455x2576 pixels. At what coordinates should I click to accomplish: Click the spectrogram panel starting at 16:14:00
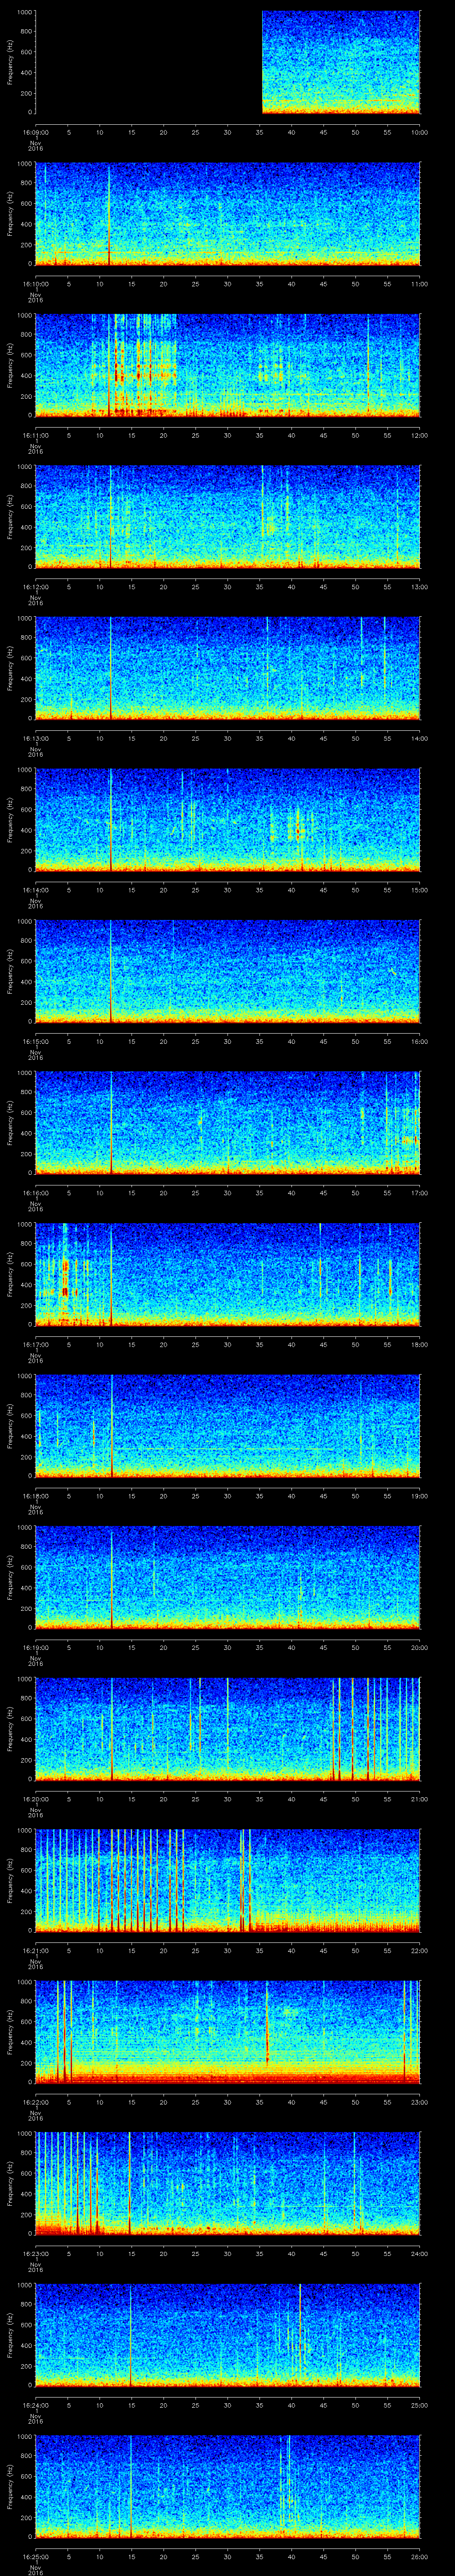pos(228,820)
